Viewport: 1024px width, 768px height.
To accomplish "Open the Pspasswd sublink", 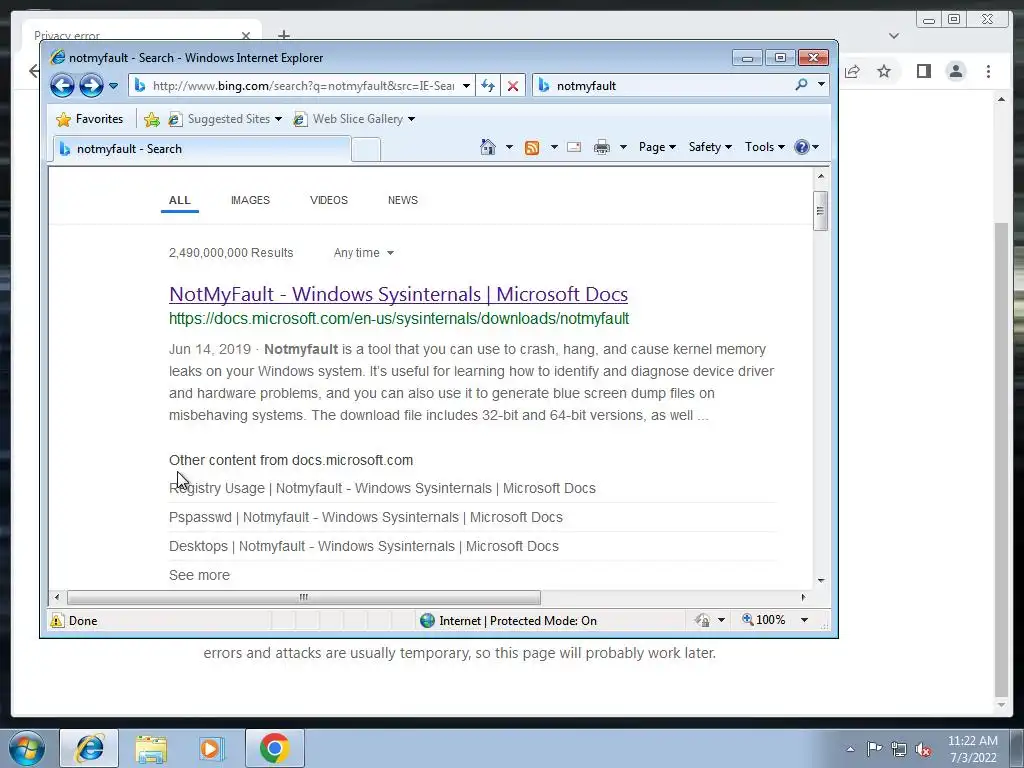I will pyautogui.click(x=366, y=517).
